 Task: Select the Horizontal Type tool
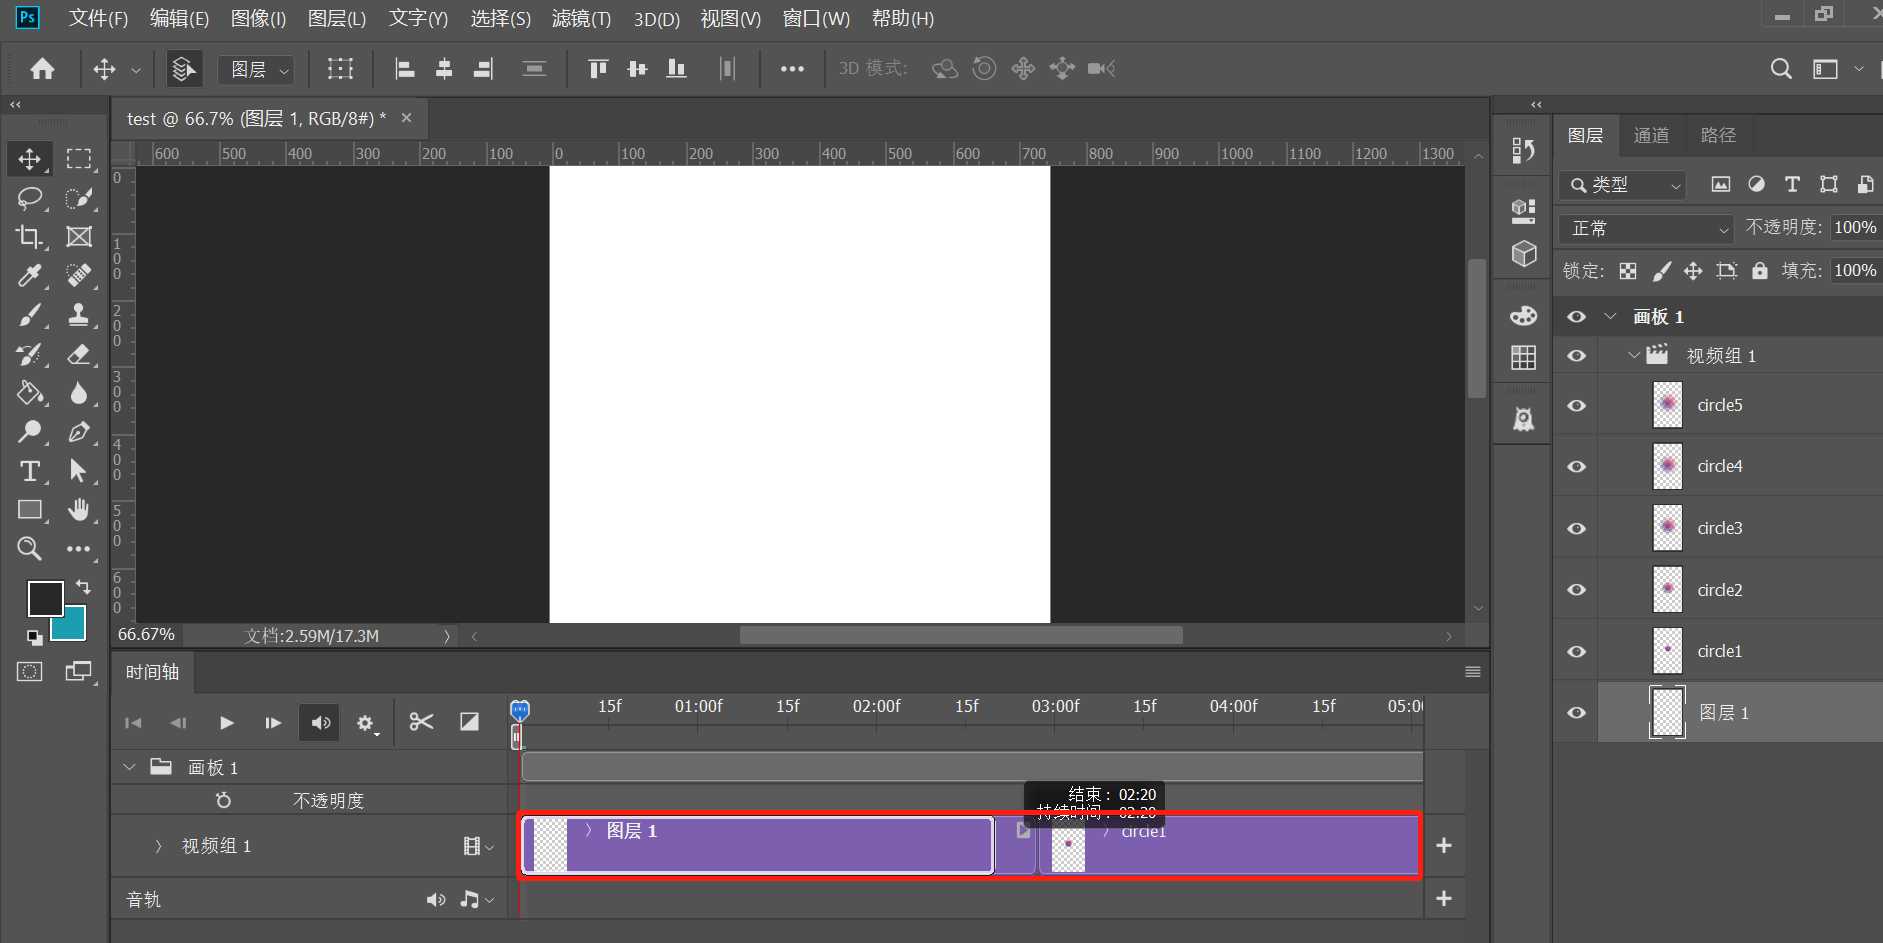(30, 471)
